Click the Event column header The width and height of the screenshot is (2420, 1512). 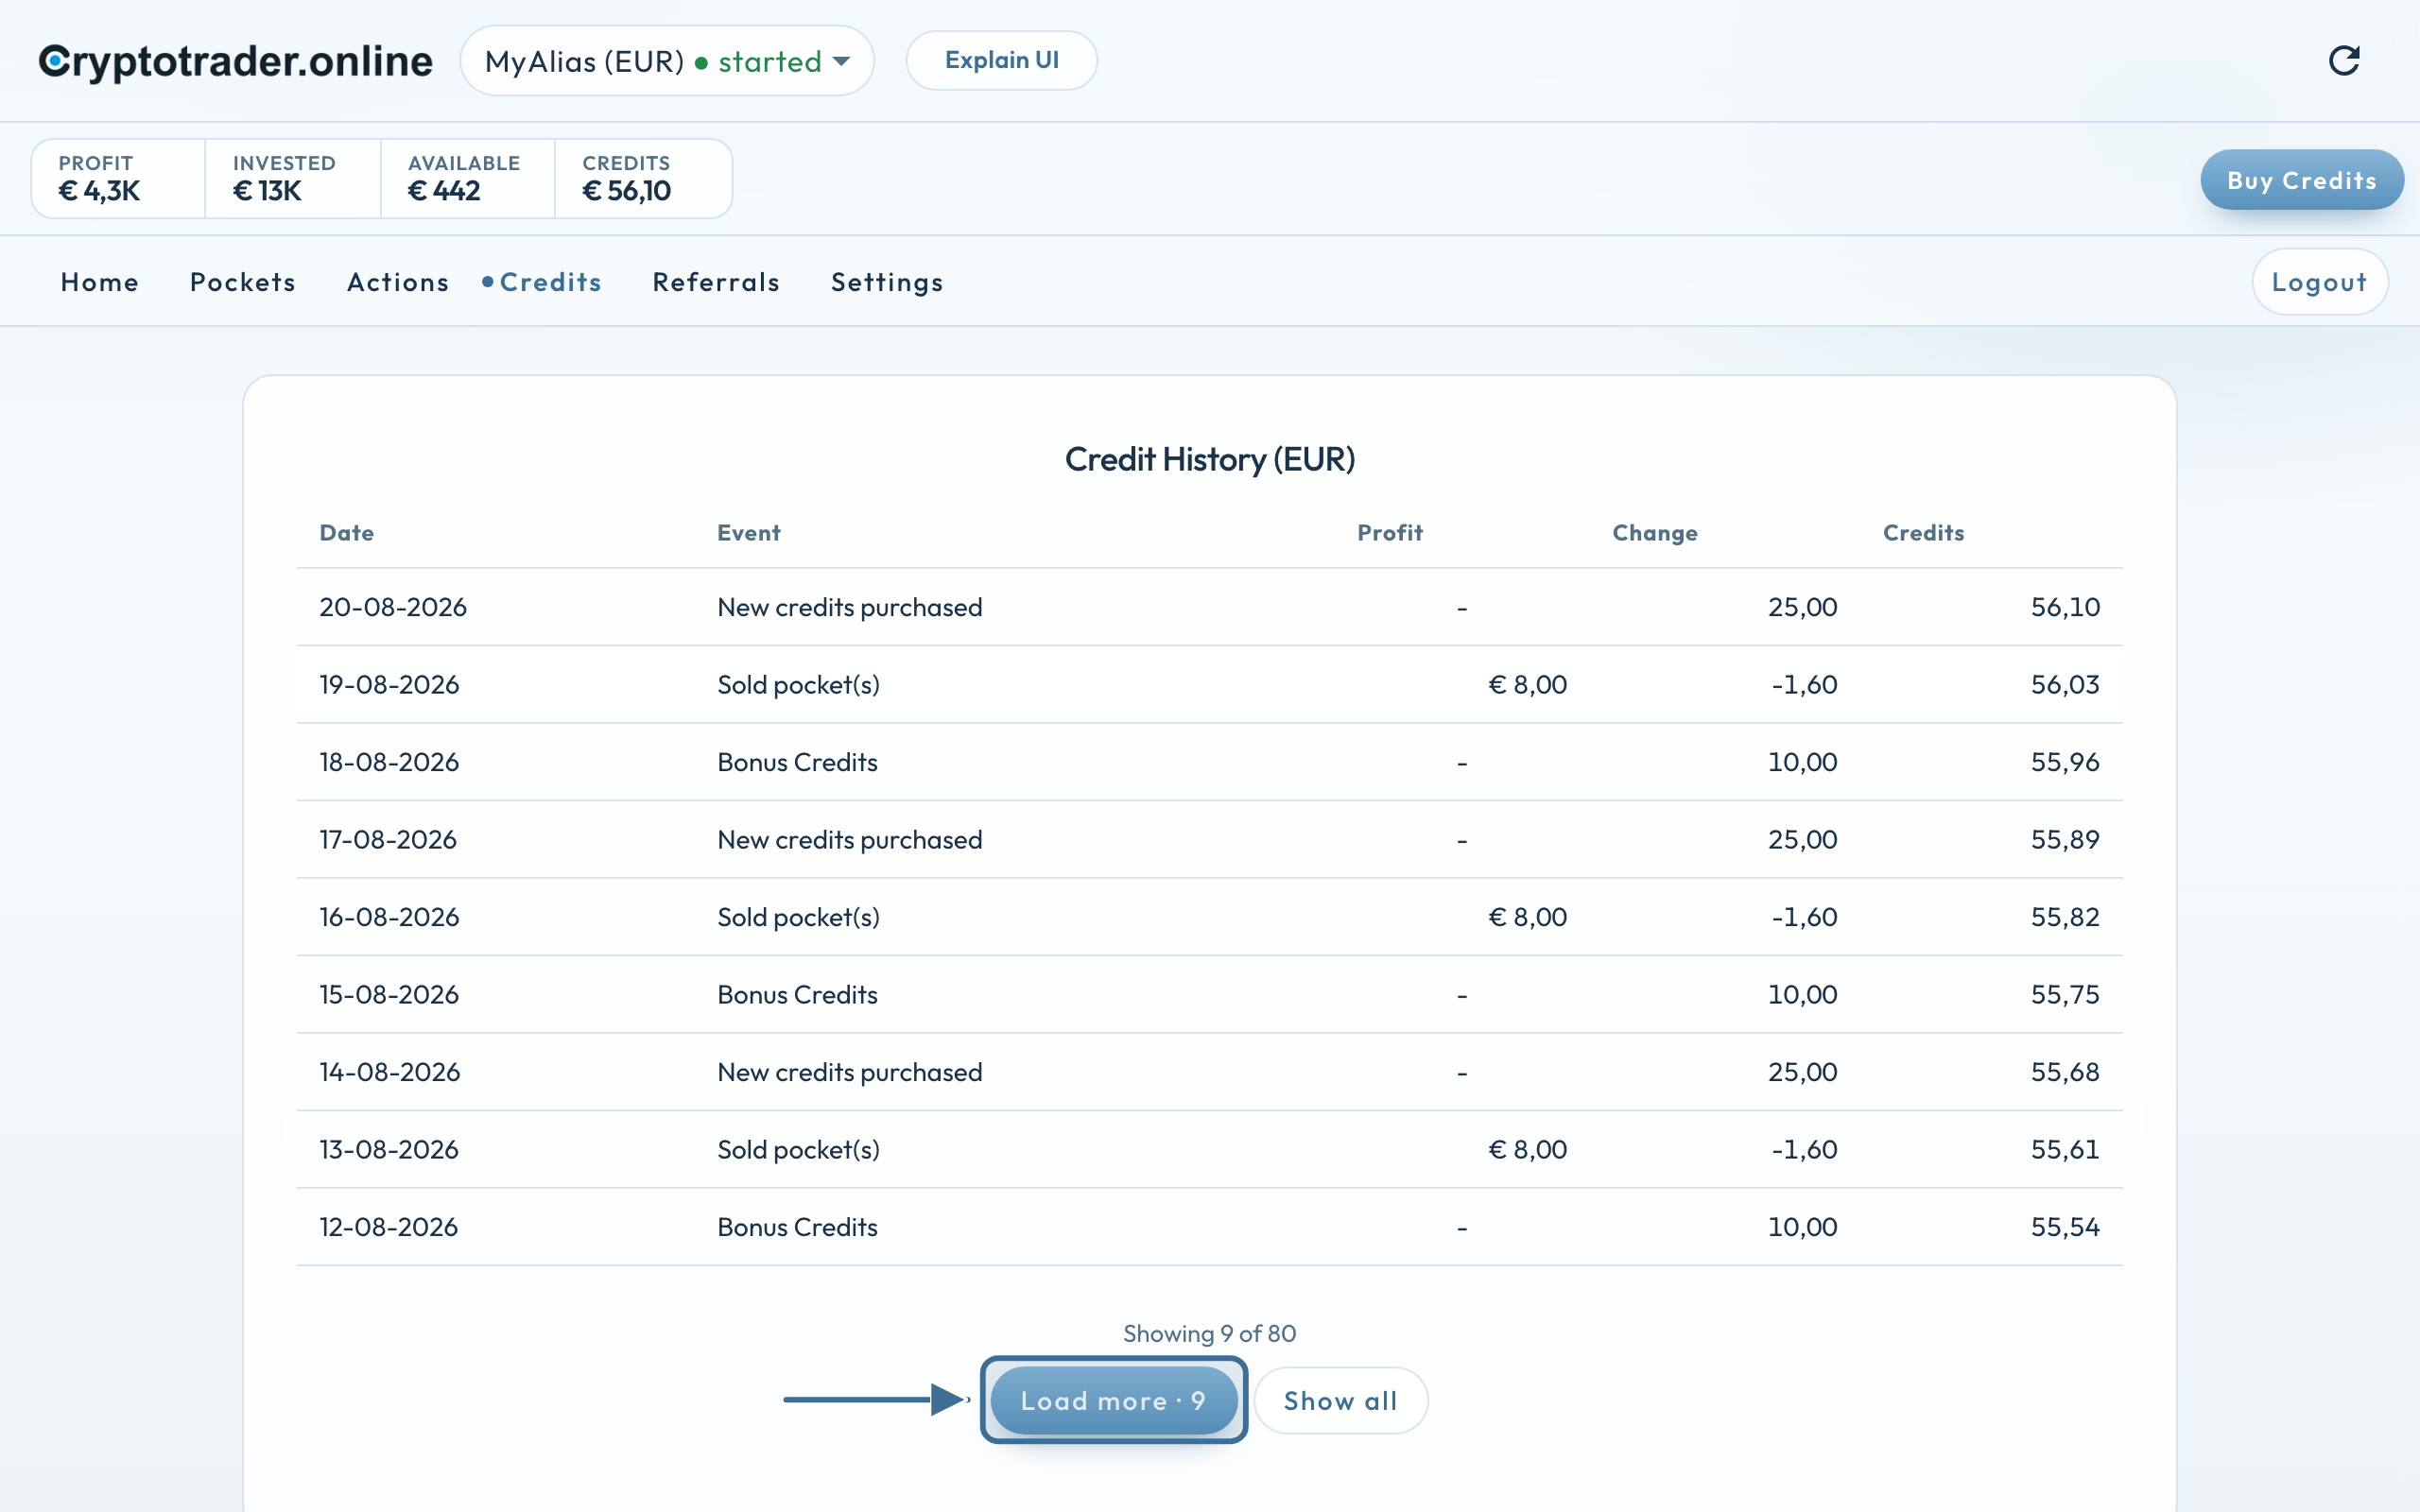[748, 533]
